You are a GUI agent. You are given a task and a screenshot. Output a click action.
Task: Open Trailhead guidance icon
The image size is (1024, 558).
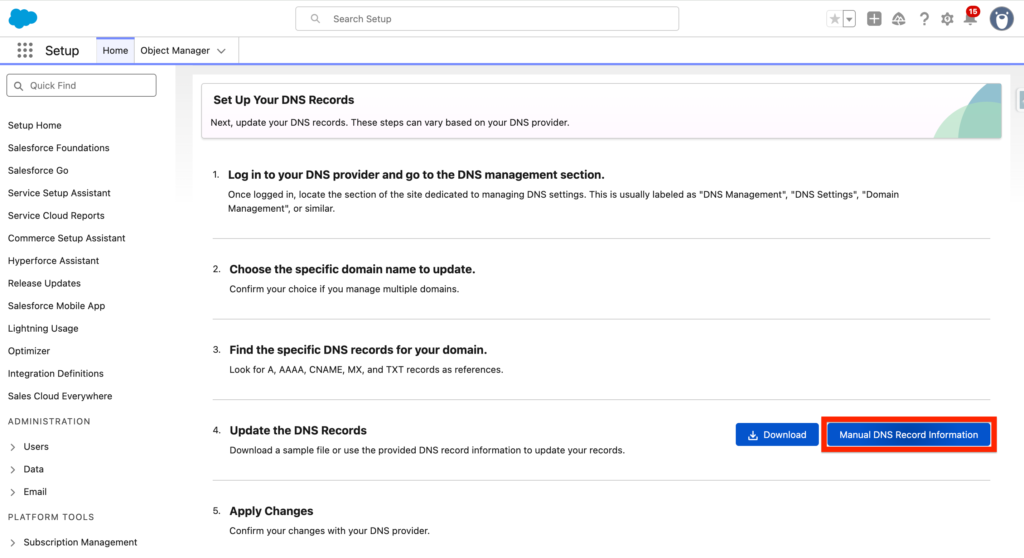[x=898, y=19]
